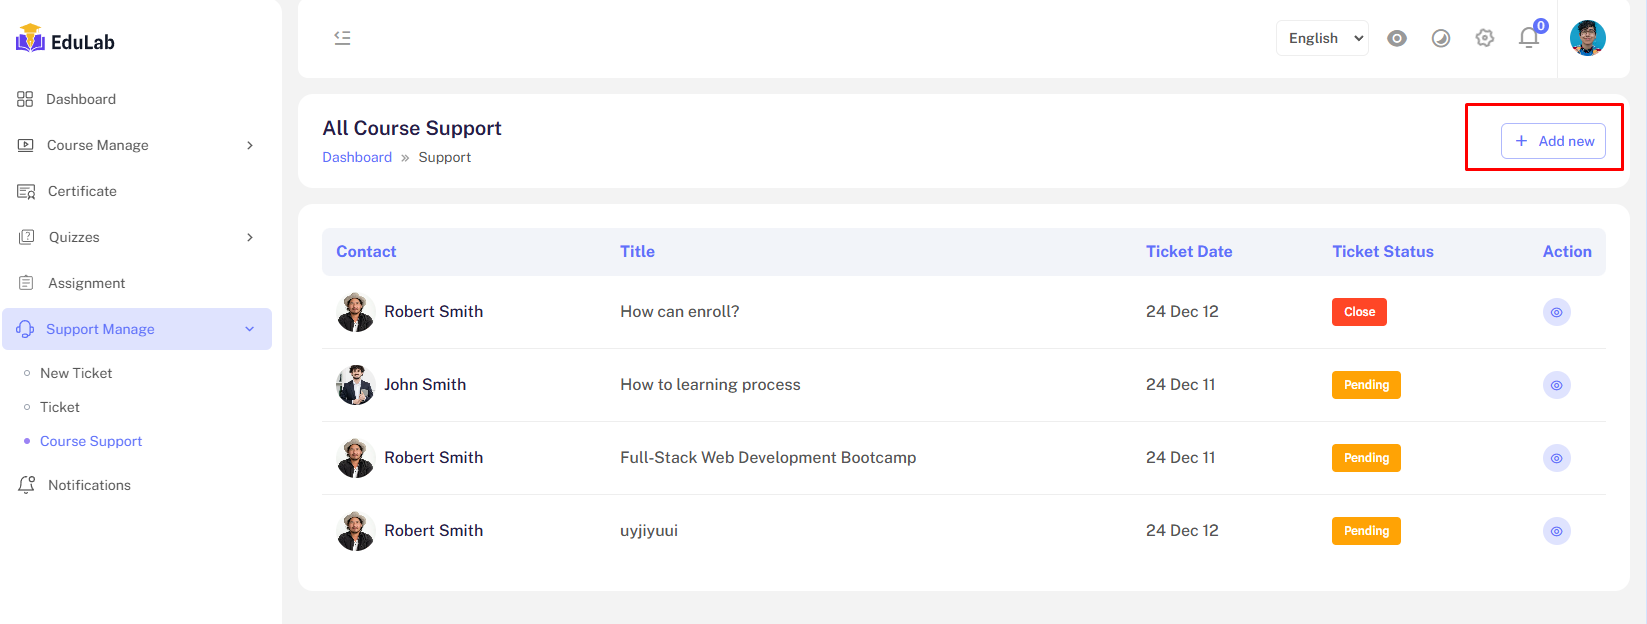Screen dimensions: 1647x624
Task: Expand the Course Manage menu
Action: [137, 145]
